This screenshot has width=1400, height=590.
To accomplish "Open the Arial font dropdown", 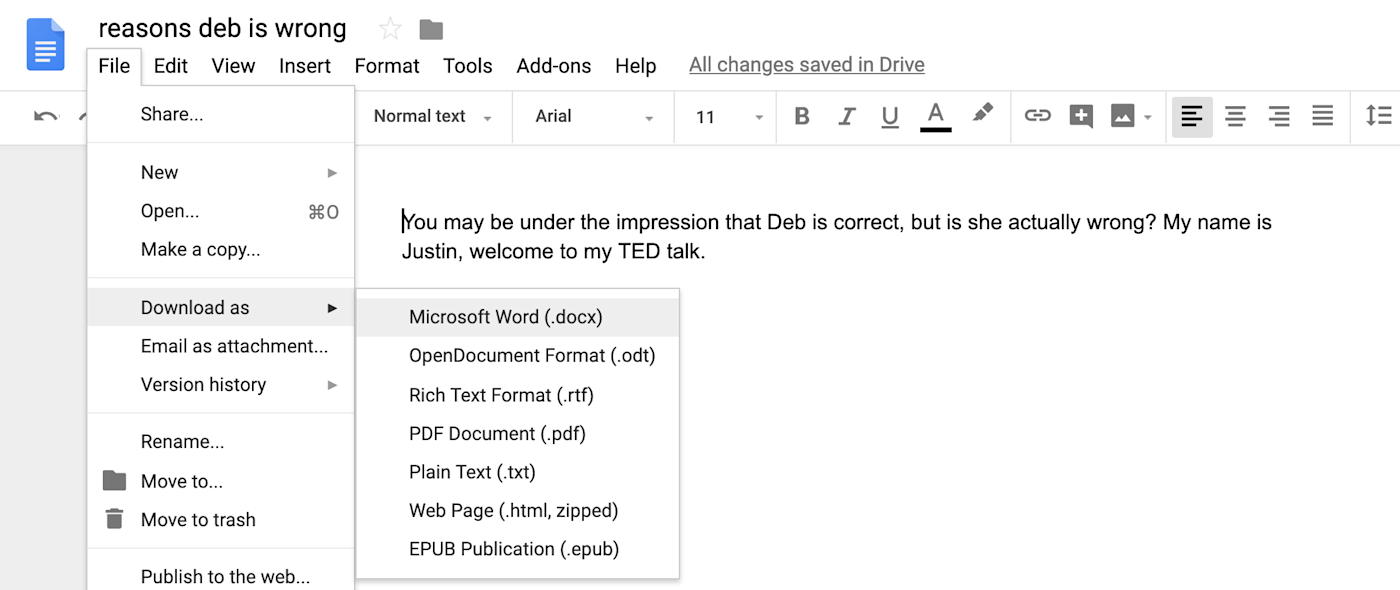I will point(594,116).
